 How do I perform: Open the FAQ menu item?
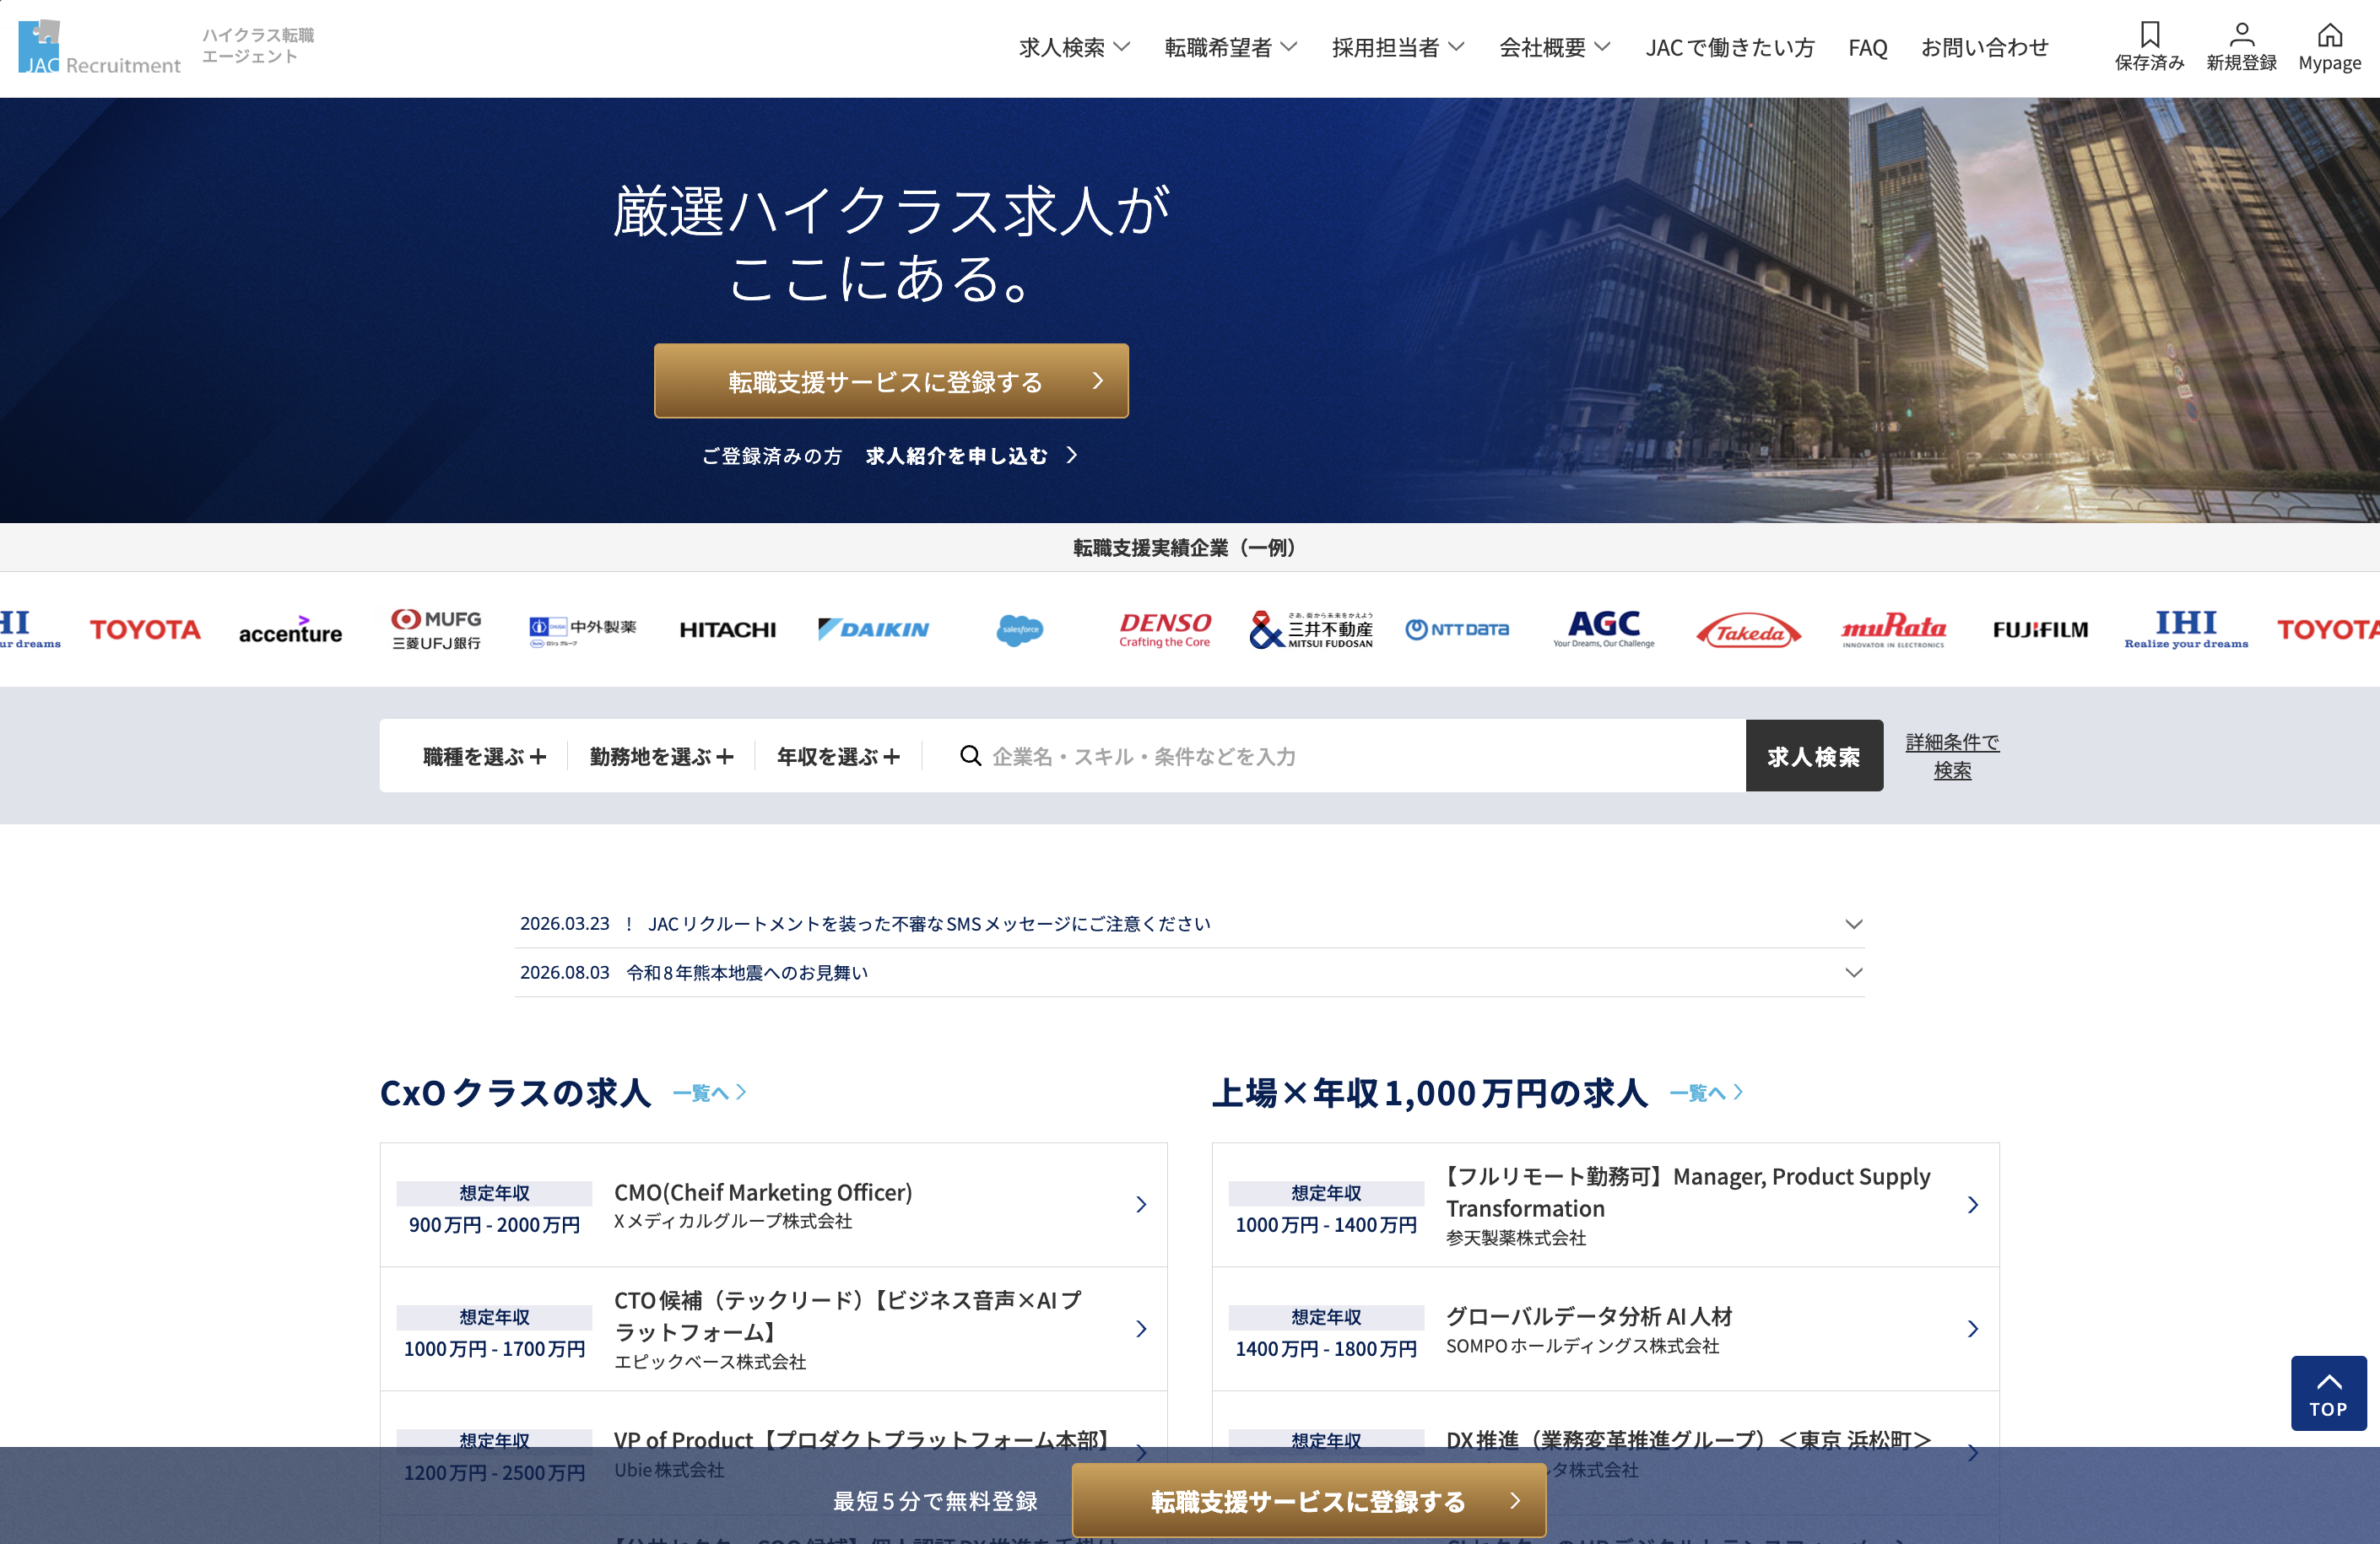point(1867,47)
